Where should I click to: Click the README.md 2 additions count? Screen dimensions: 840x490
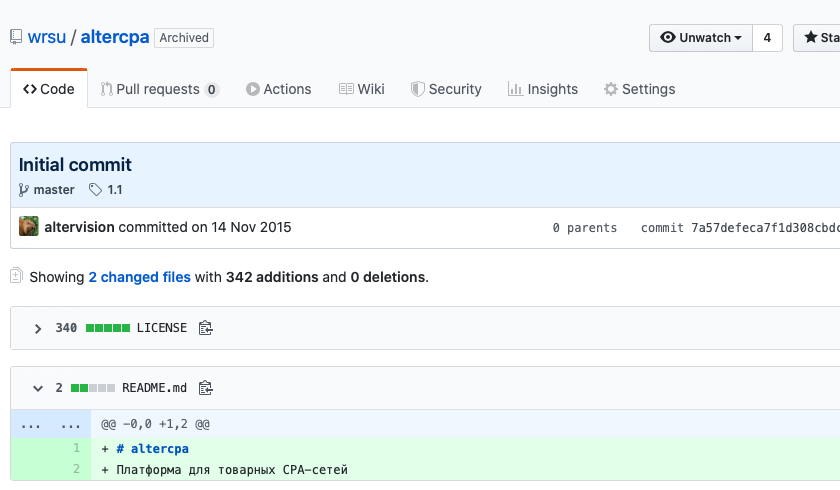point(59,388)
